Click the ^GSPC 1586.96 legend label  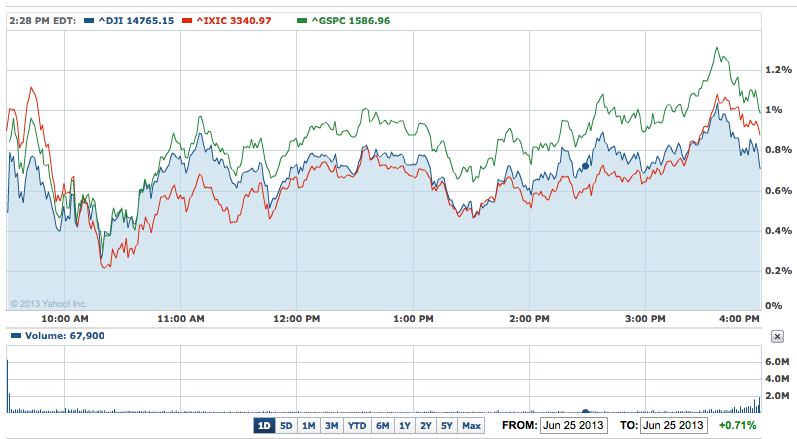(350, 20)
